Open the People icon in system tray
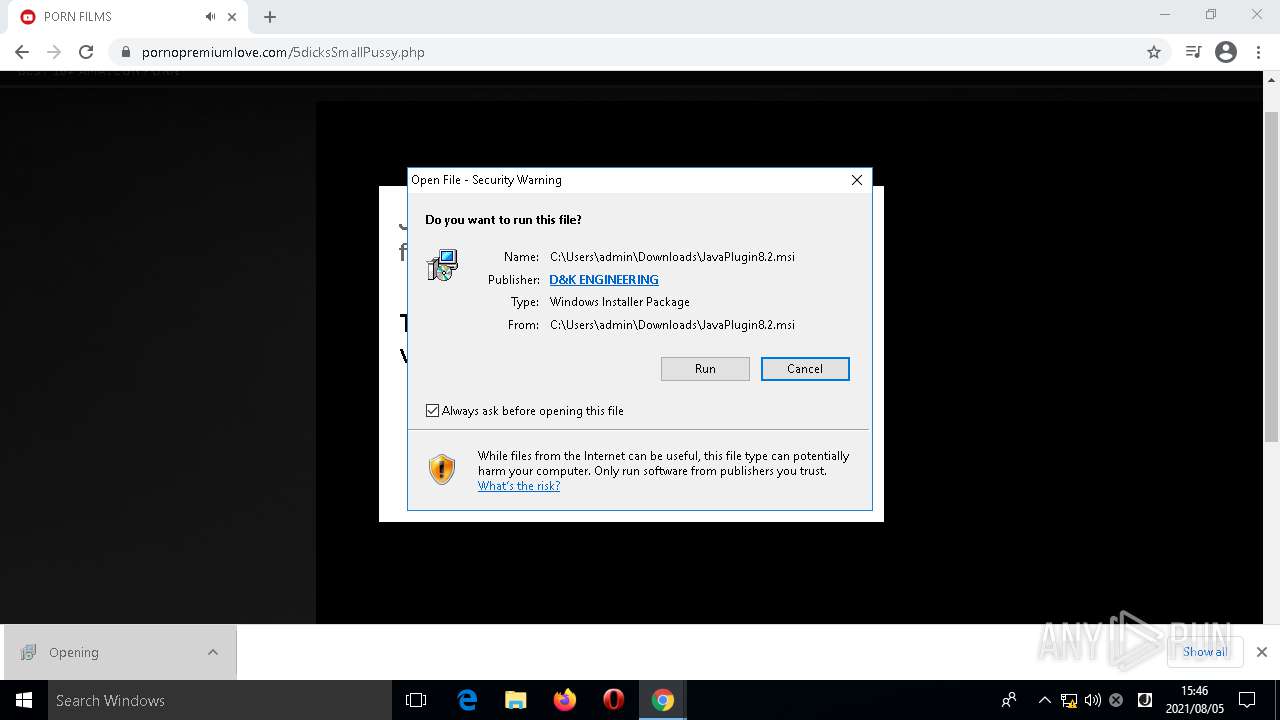This screenshot has height=720, width=1280. [x=1009, y=700]
